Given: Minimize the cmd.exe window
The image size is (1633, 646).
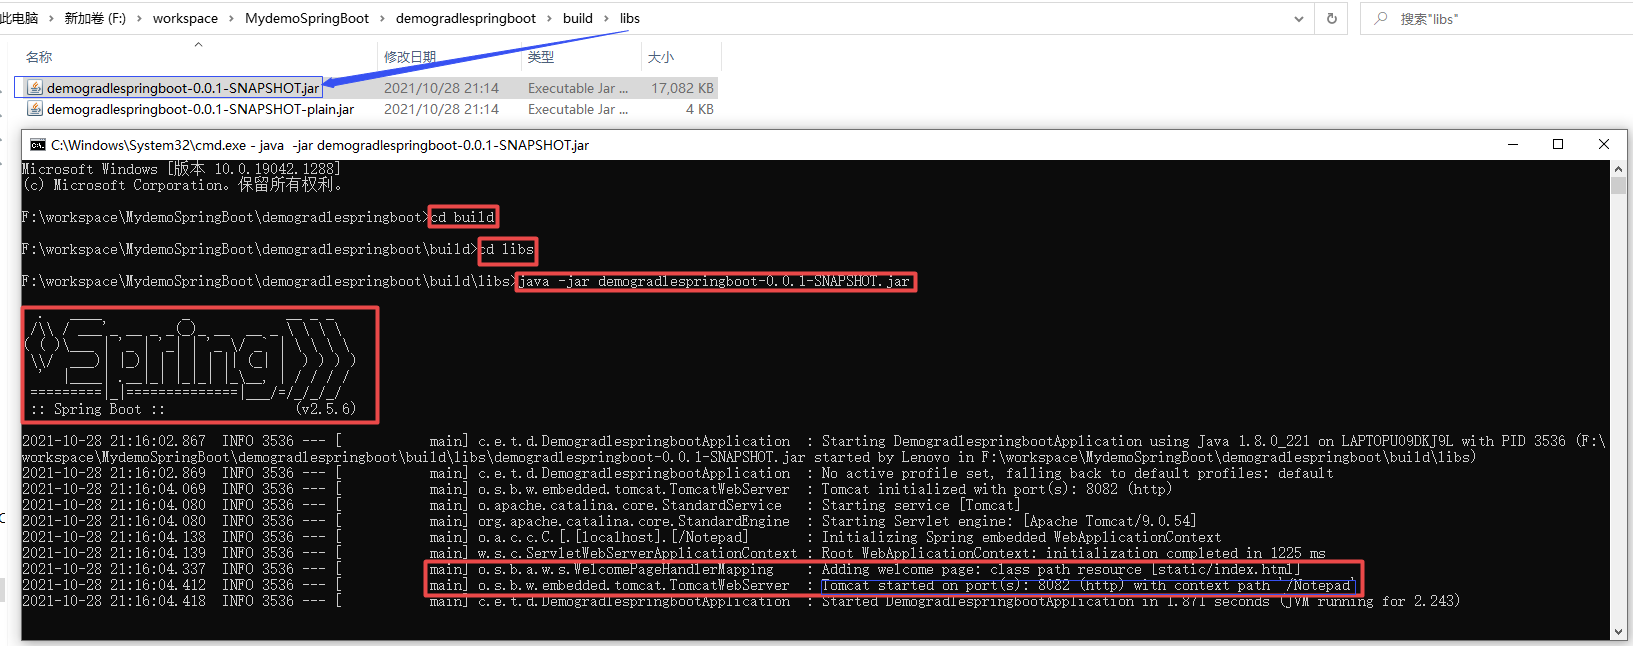Looking at the screenshot, I should click(x=1513, y=144).
